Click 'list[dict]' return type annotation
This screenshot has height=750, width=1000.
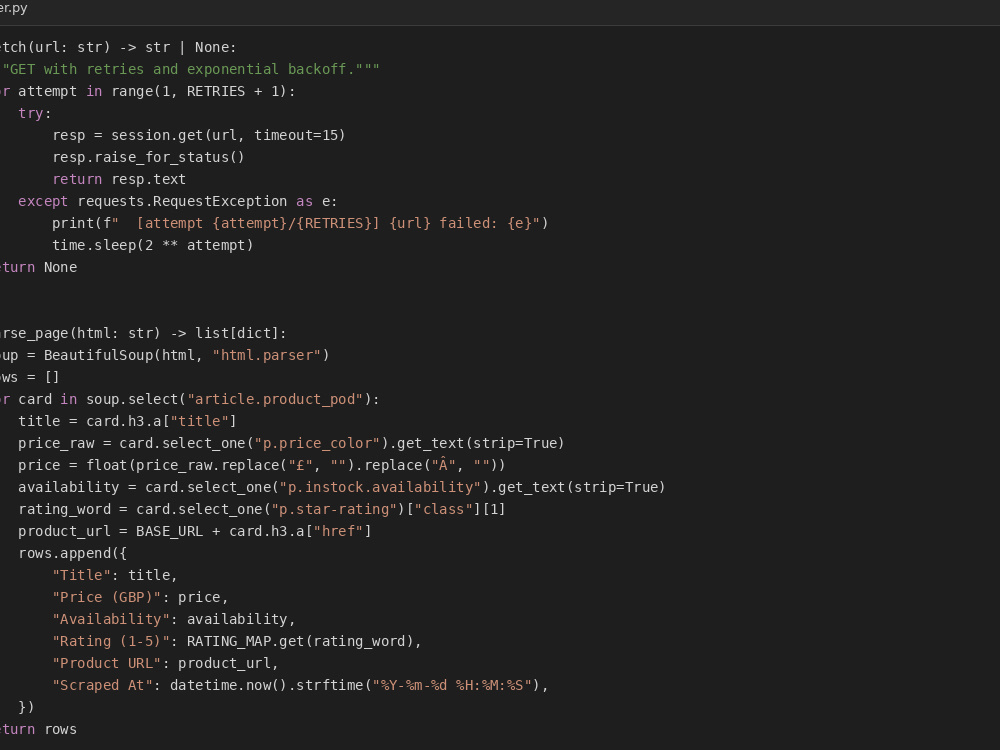point(237,333)
